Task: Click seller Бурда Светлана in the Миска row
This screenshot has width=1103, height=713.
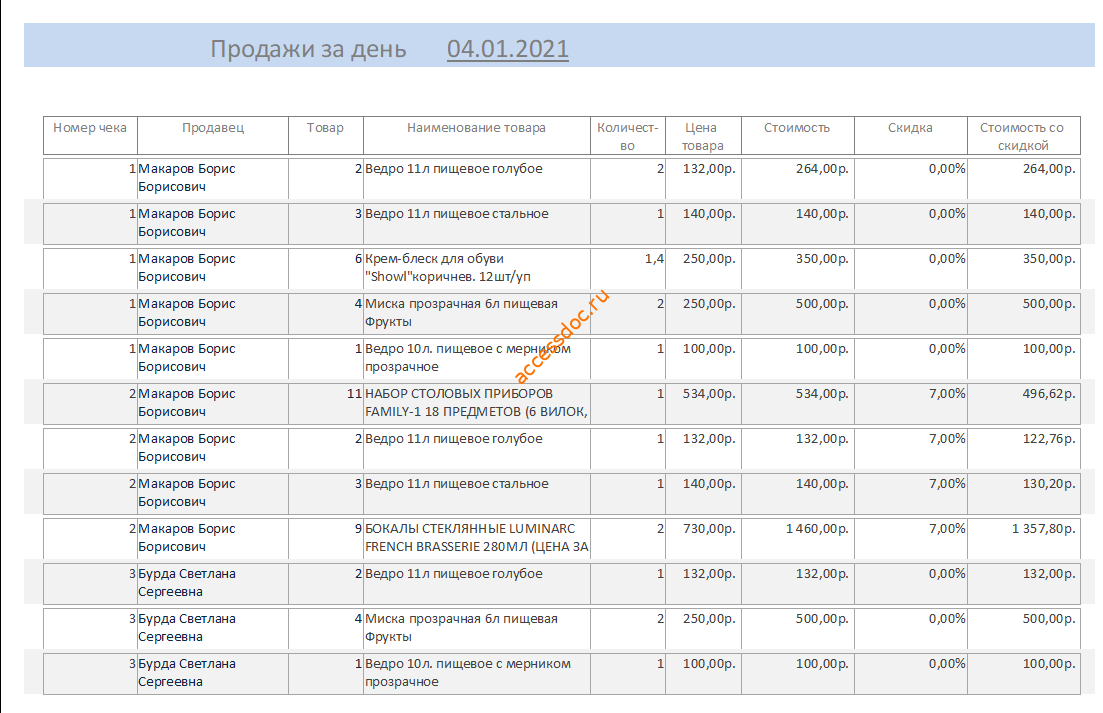Action: (186, 628)
